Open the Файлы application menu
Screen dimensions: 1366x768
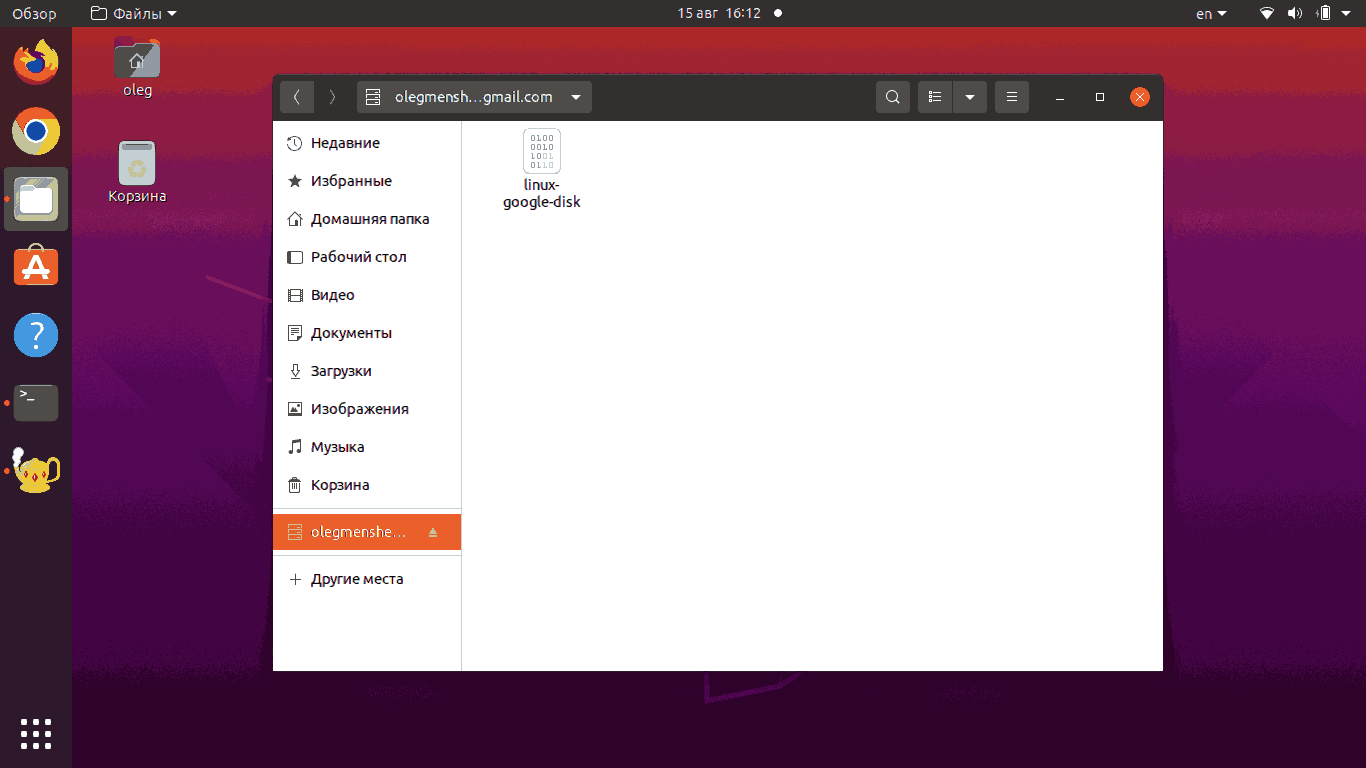tap(133, 13)
